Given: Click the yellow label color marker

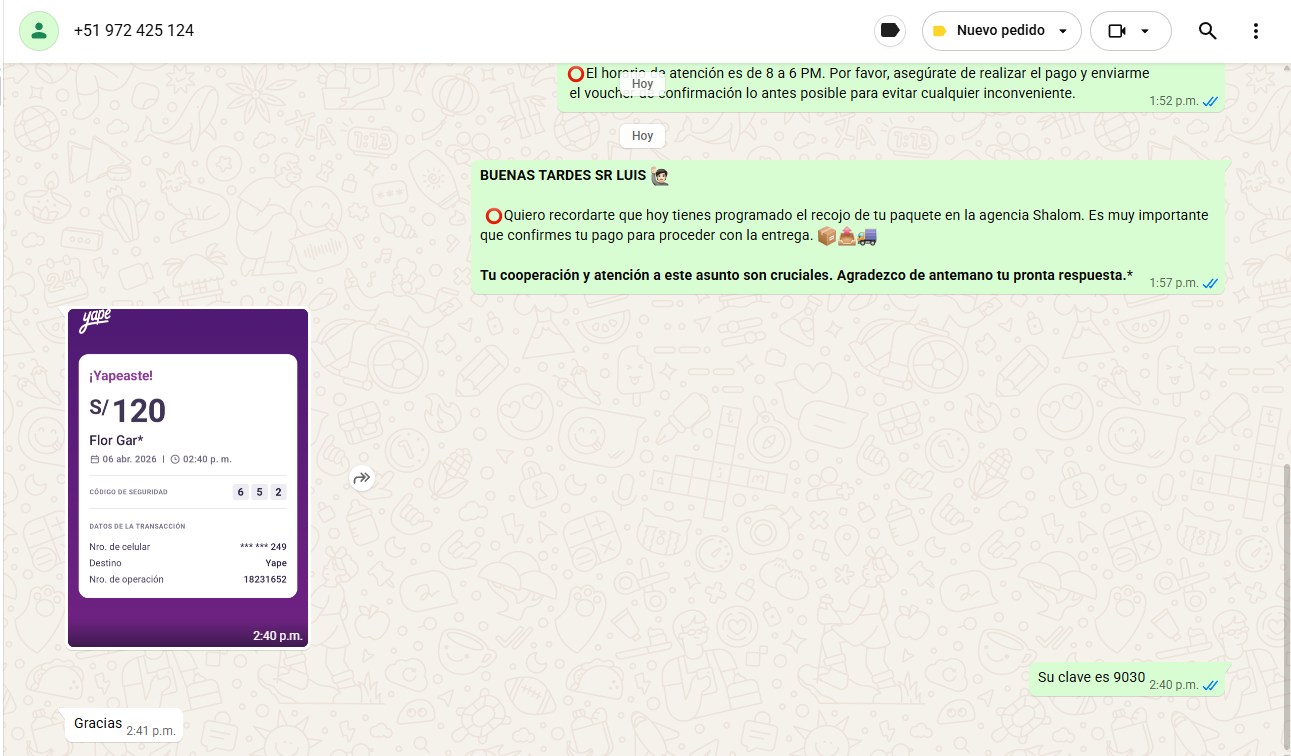Looking at the screenshot, I should point(939,31).
